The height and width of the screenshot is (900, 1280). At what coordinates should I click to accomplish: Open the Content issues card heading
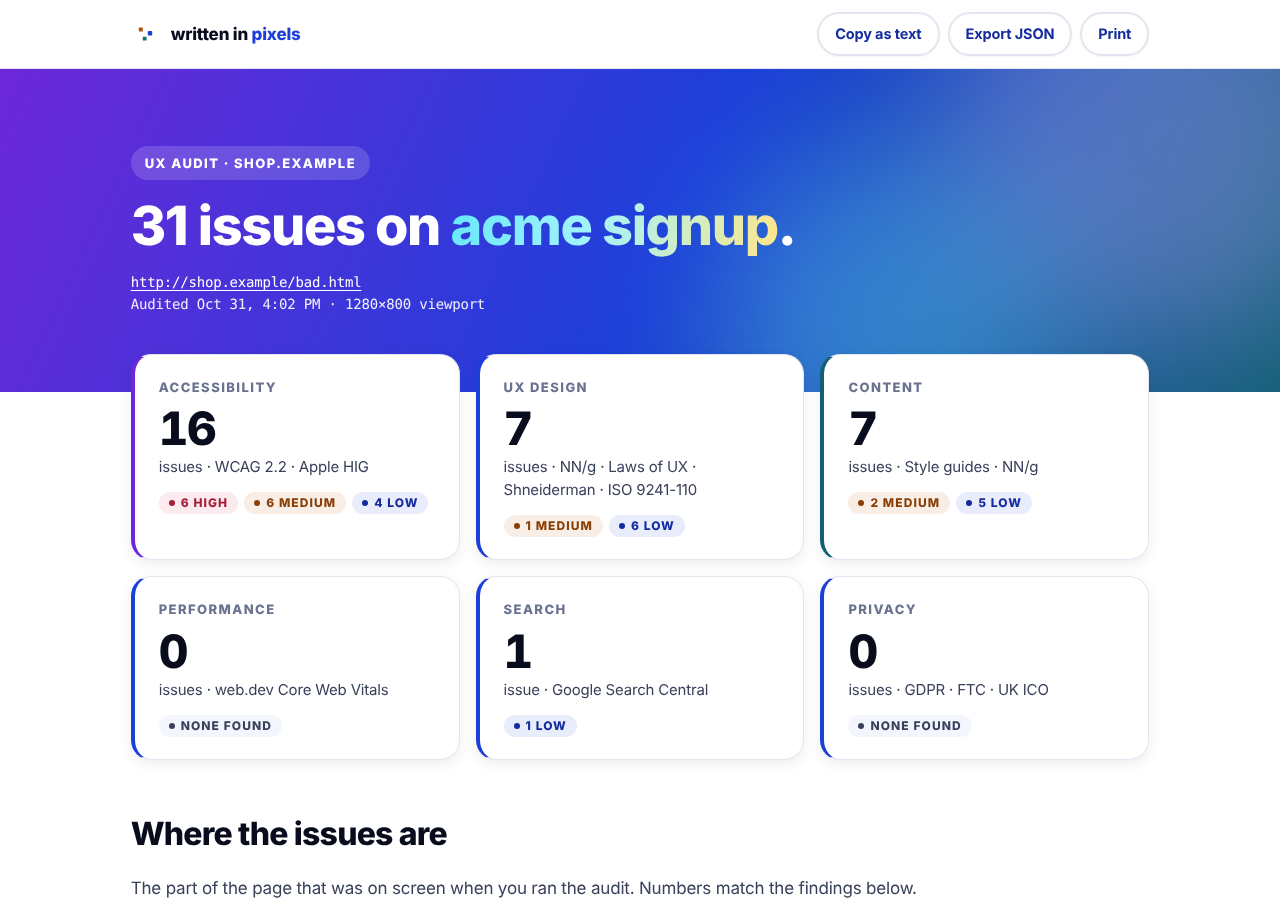(x=885, y=387)
